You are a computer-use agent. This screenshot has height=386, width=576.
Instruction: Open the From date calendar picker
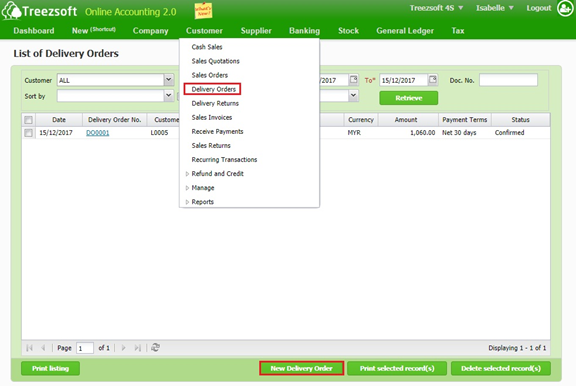(353, 79)
